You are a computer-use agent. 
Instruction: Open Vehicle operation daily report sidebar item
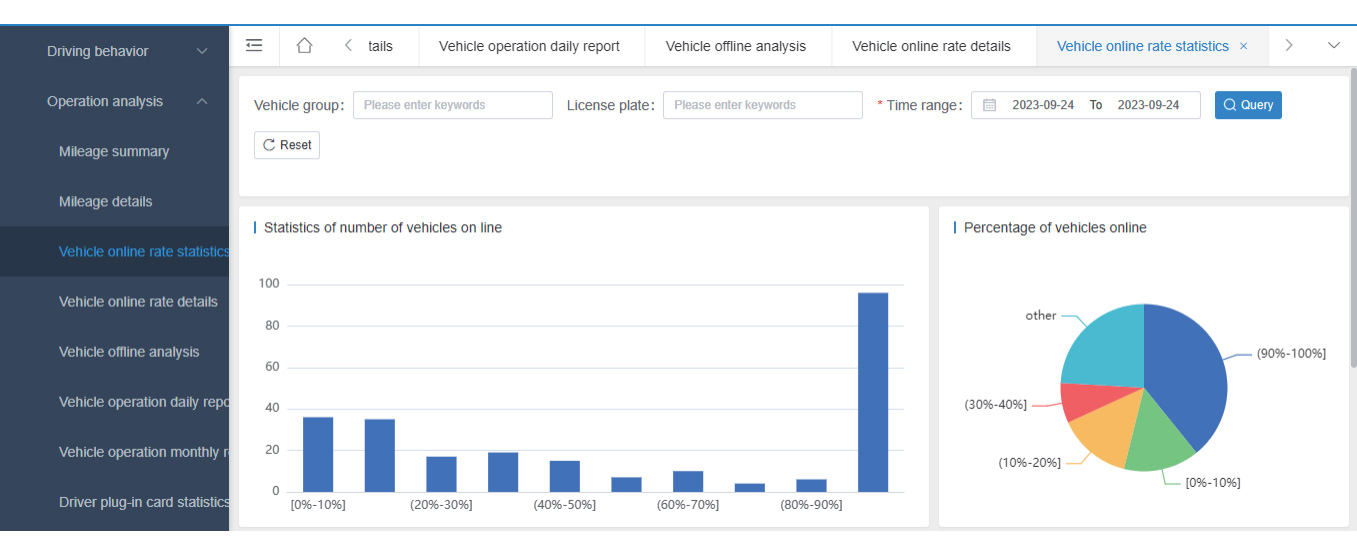click(x=114, y=401)
